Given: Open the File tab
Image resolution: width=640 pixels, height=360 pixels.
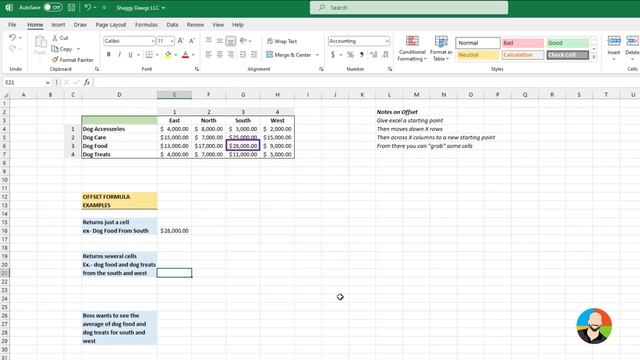Looking at the screenshot, I should click(x=12, y=24).
